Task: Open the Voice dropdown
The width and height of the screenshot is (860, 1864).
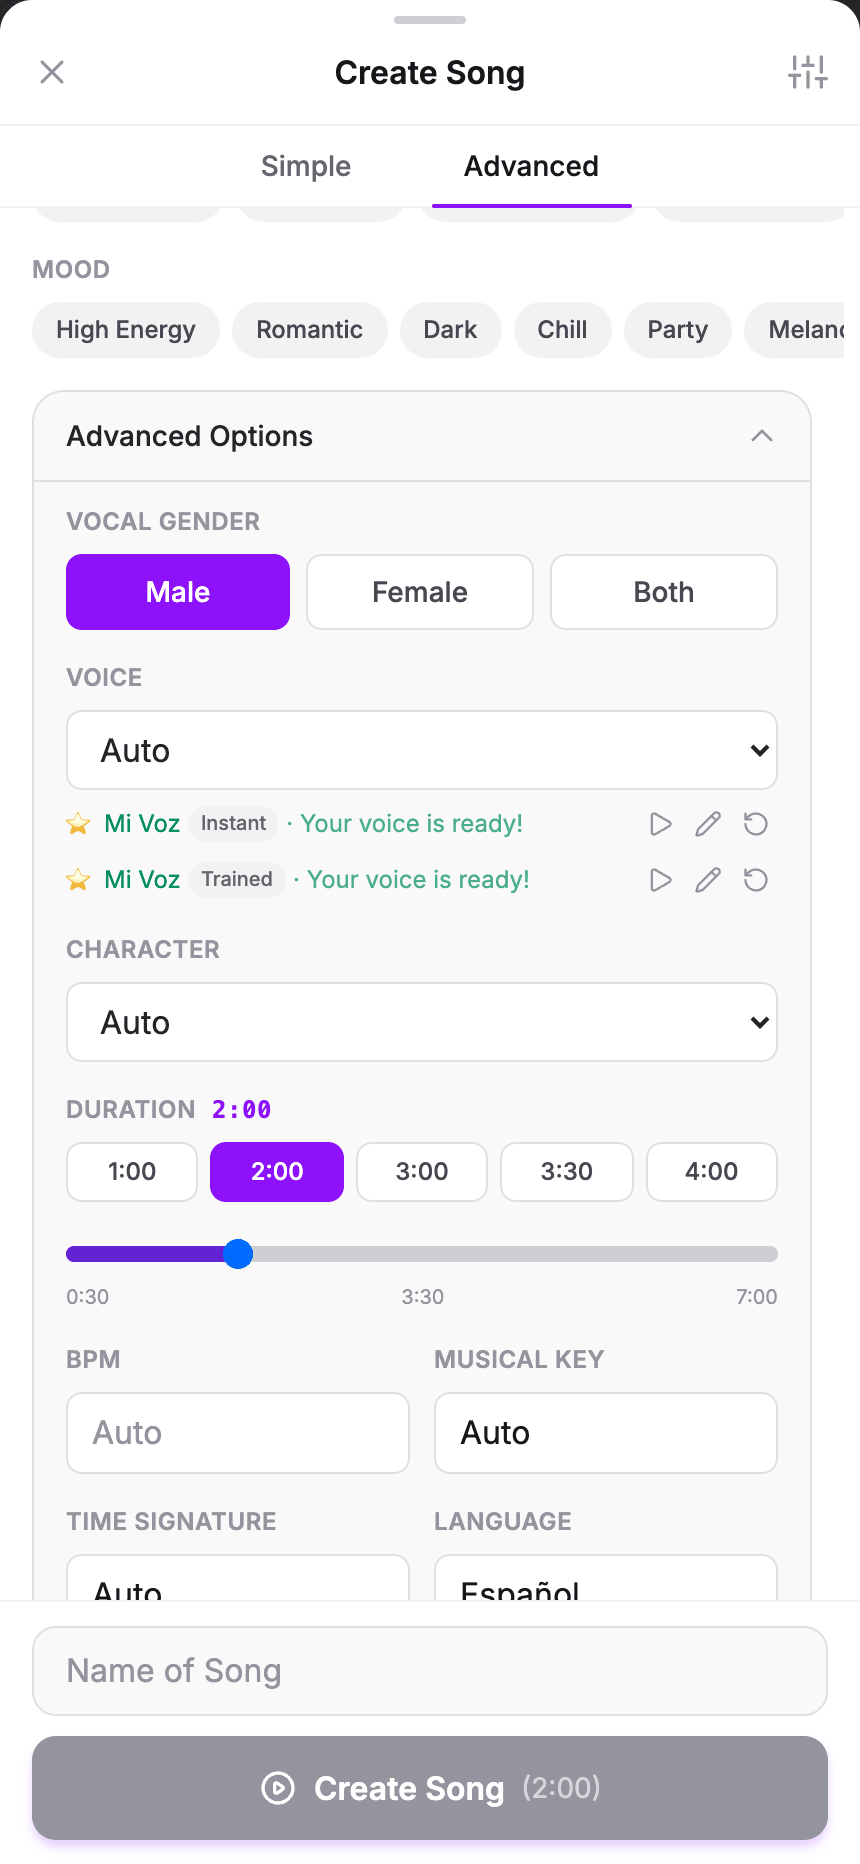Action: coord(422,750)
